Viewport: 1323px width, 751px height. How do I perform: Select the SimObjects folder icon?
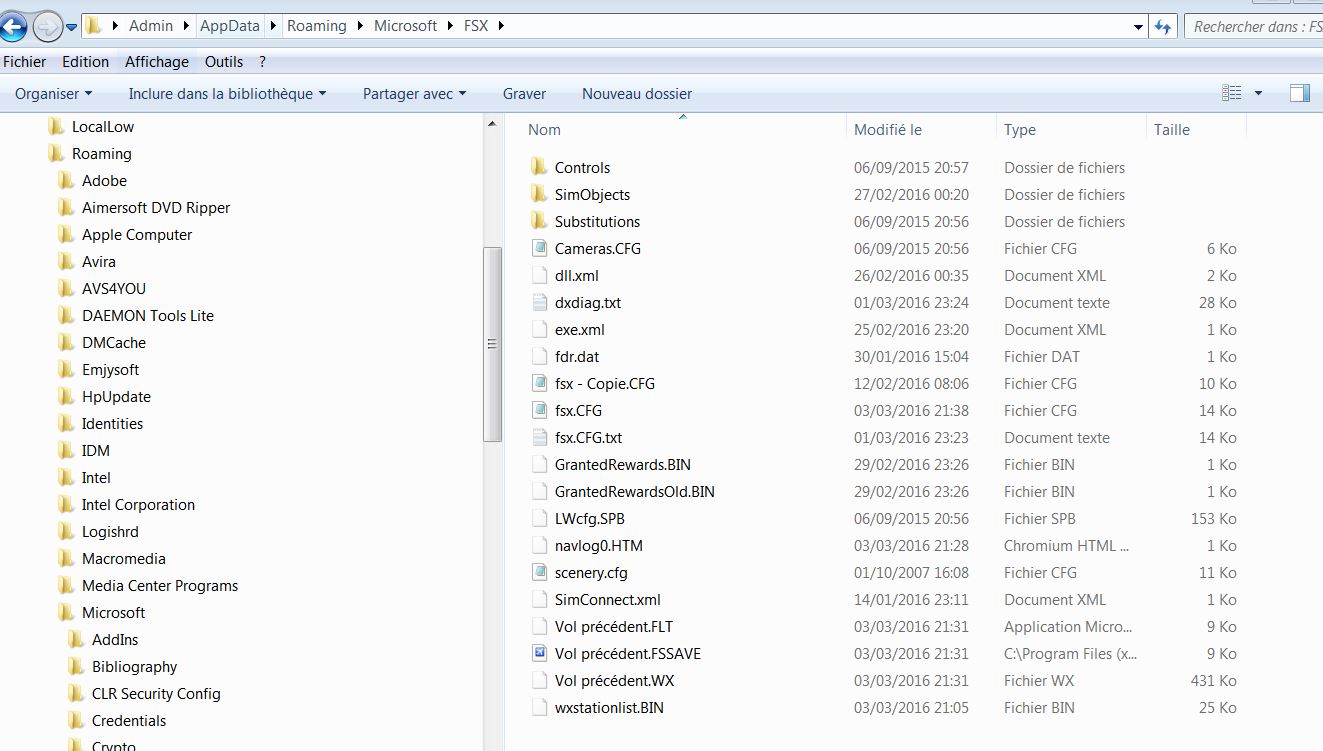pyautogui.click(x=539, y=194)
